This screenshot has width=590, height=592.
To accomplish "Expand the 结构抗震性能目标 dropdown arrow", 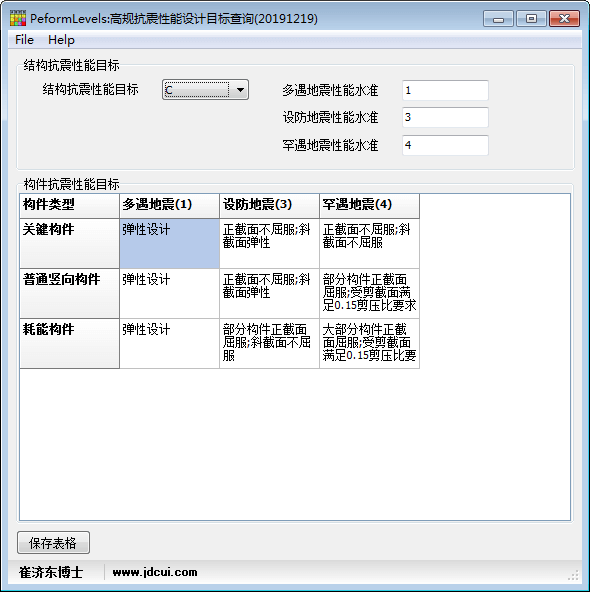I will (240, 90).
